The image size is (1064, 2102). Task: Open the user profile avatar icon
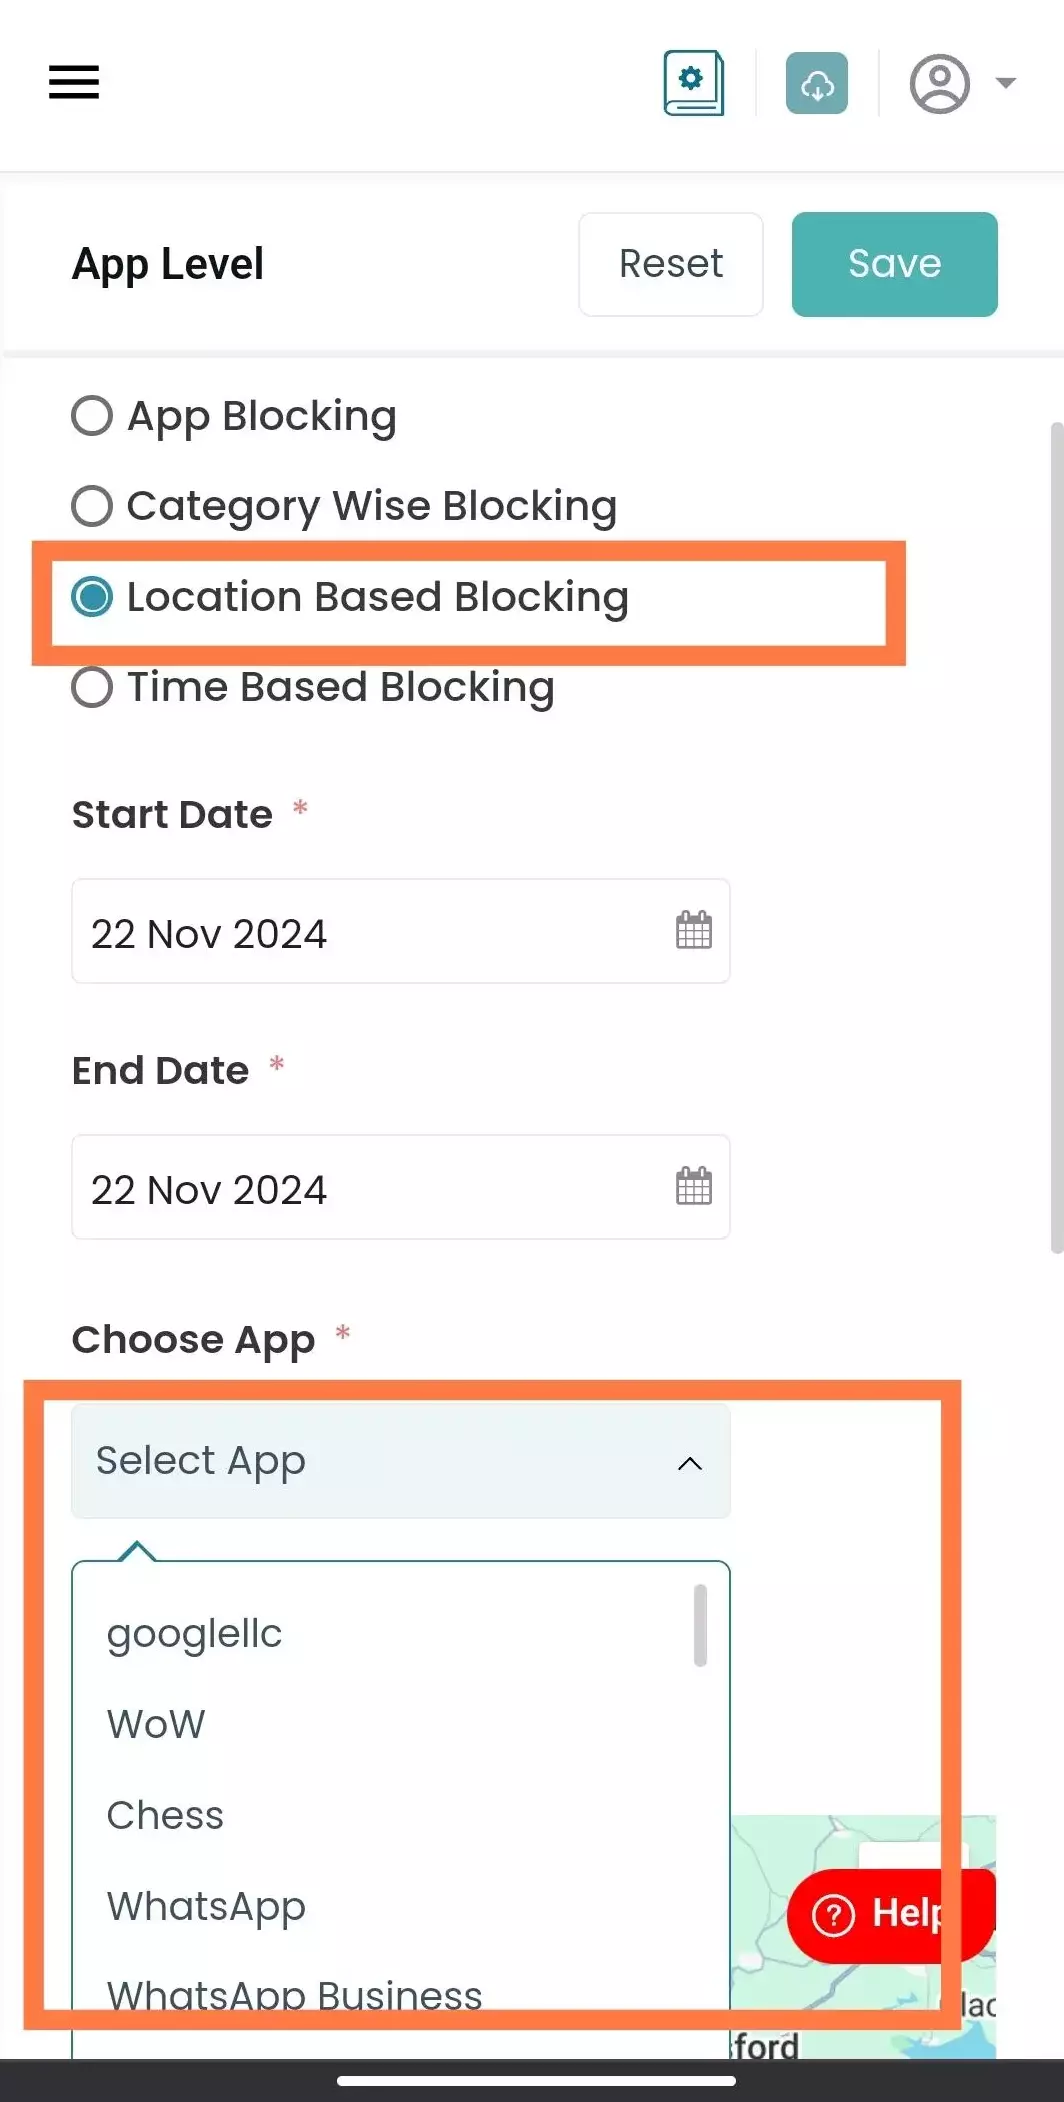pyautogui.click(x=939, y=84)
